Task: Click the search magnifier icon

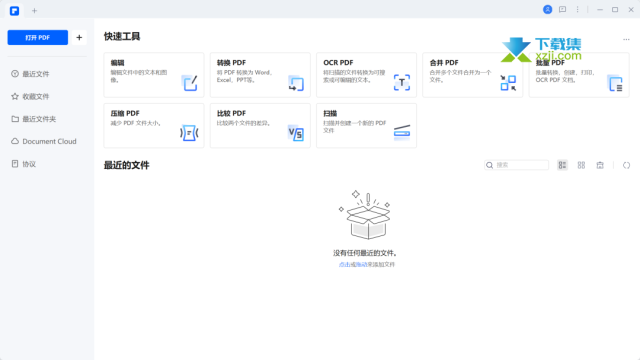Action: (x=489, y=165)
